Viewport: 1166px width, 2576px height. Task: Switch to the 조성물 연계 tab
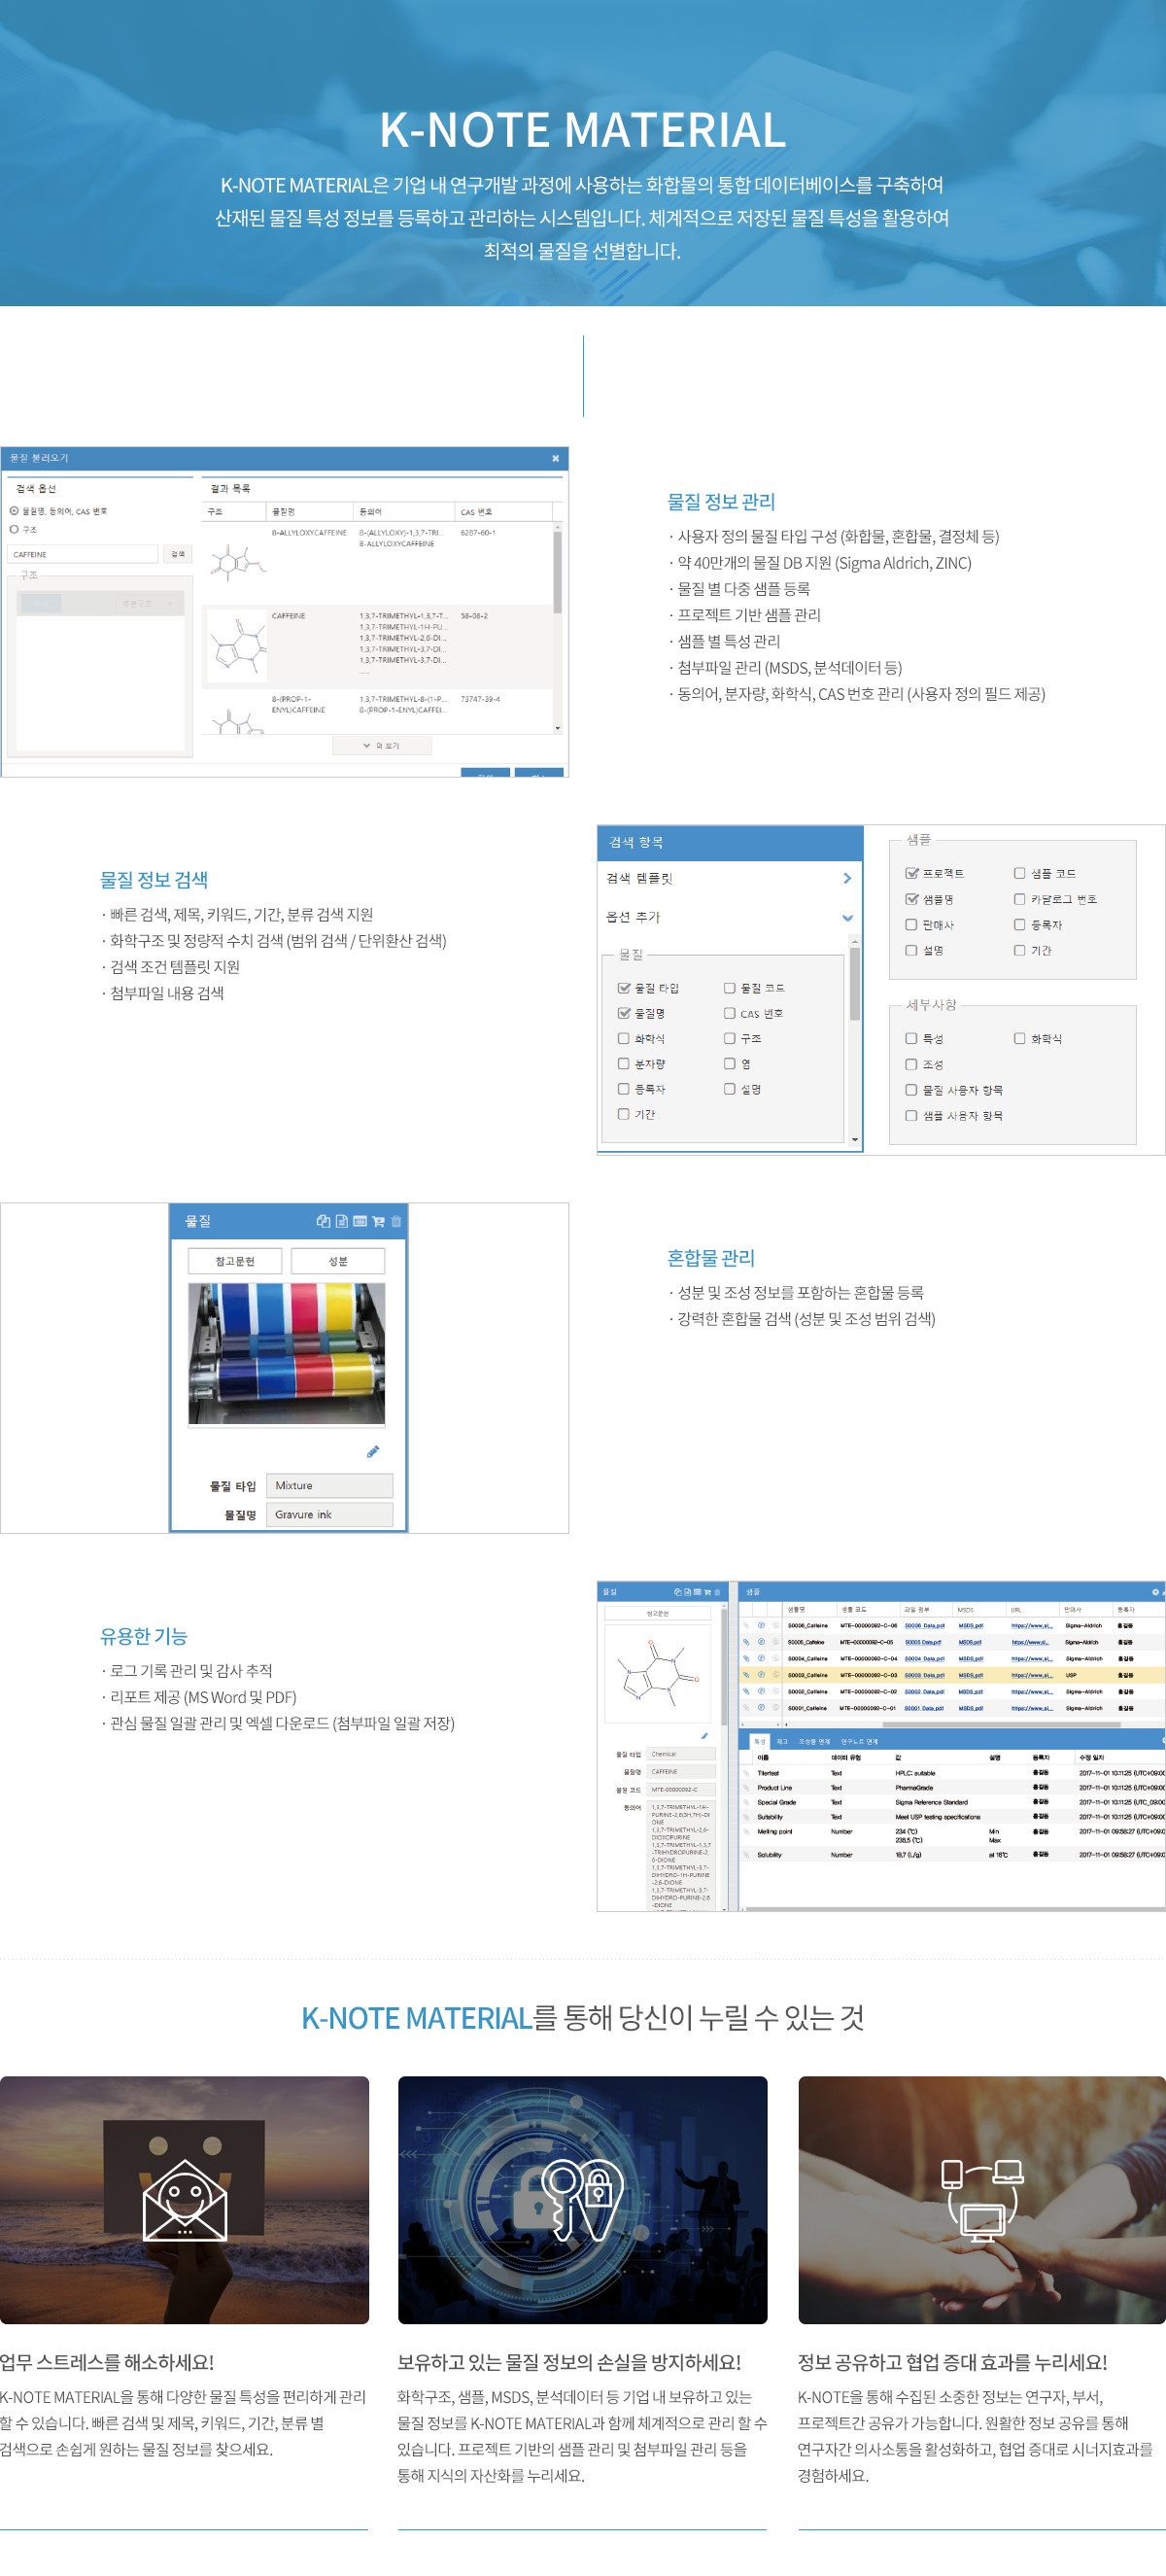coord(814,1742)
